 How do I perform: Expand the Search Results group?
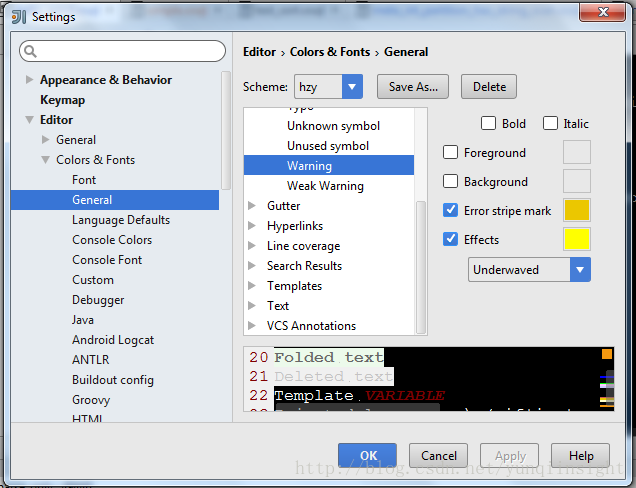[x=252, y=266]
